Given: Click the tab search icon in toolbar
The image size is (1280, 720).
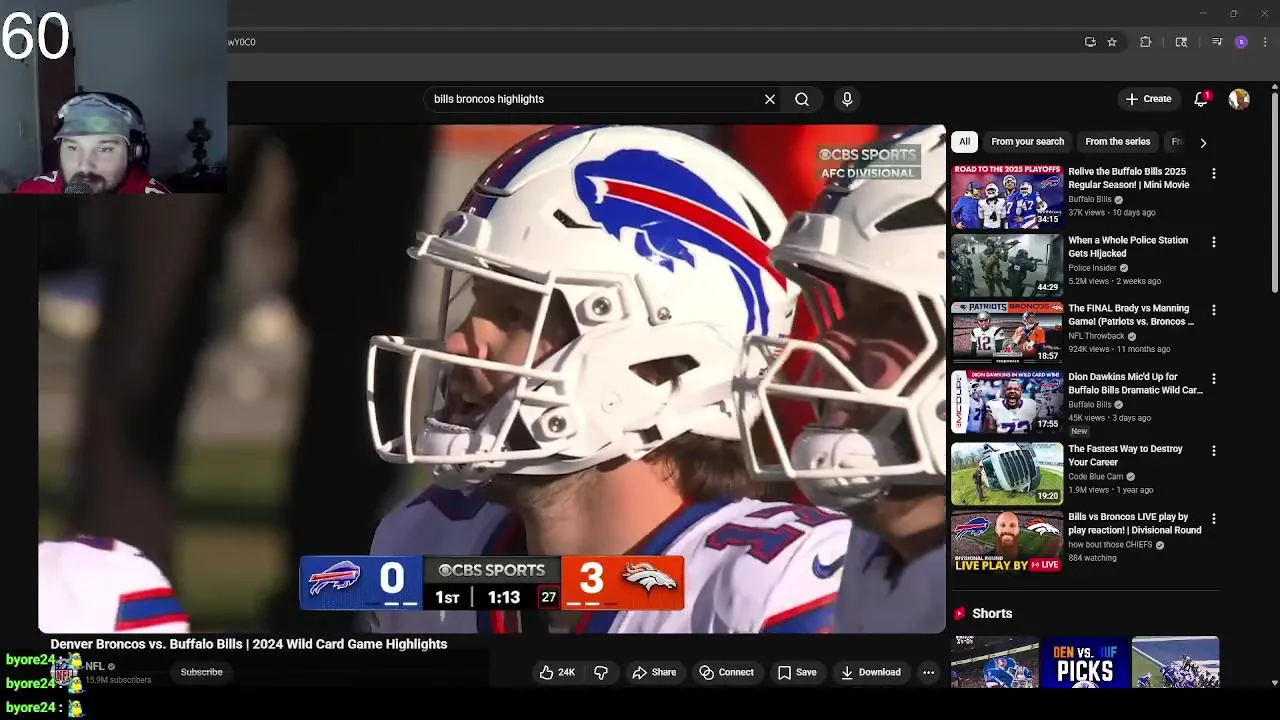Looking at the screenshot, I should 1181,42.
